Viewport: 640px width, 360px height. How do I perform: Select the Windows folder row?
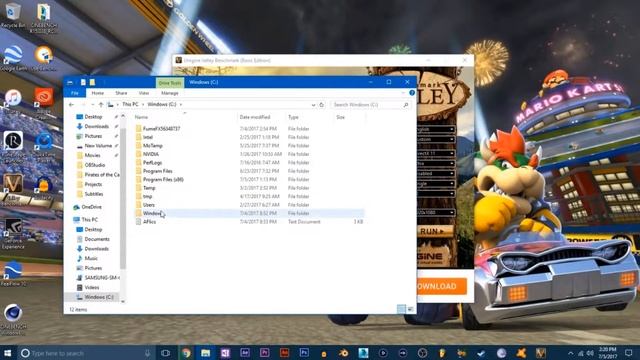click(249, 213)
